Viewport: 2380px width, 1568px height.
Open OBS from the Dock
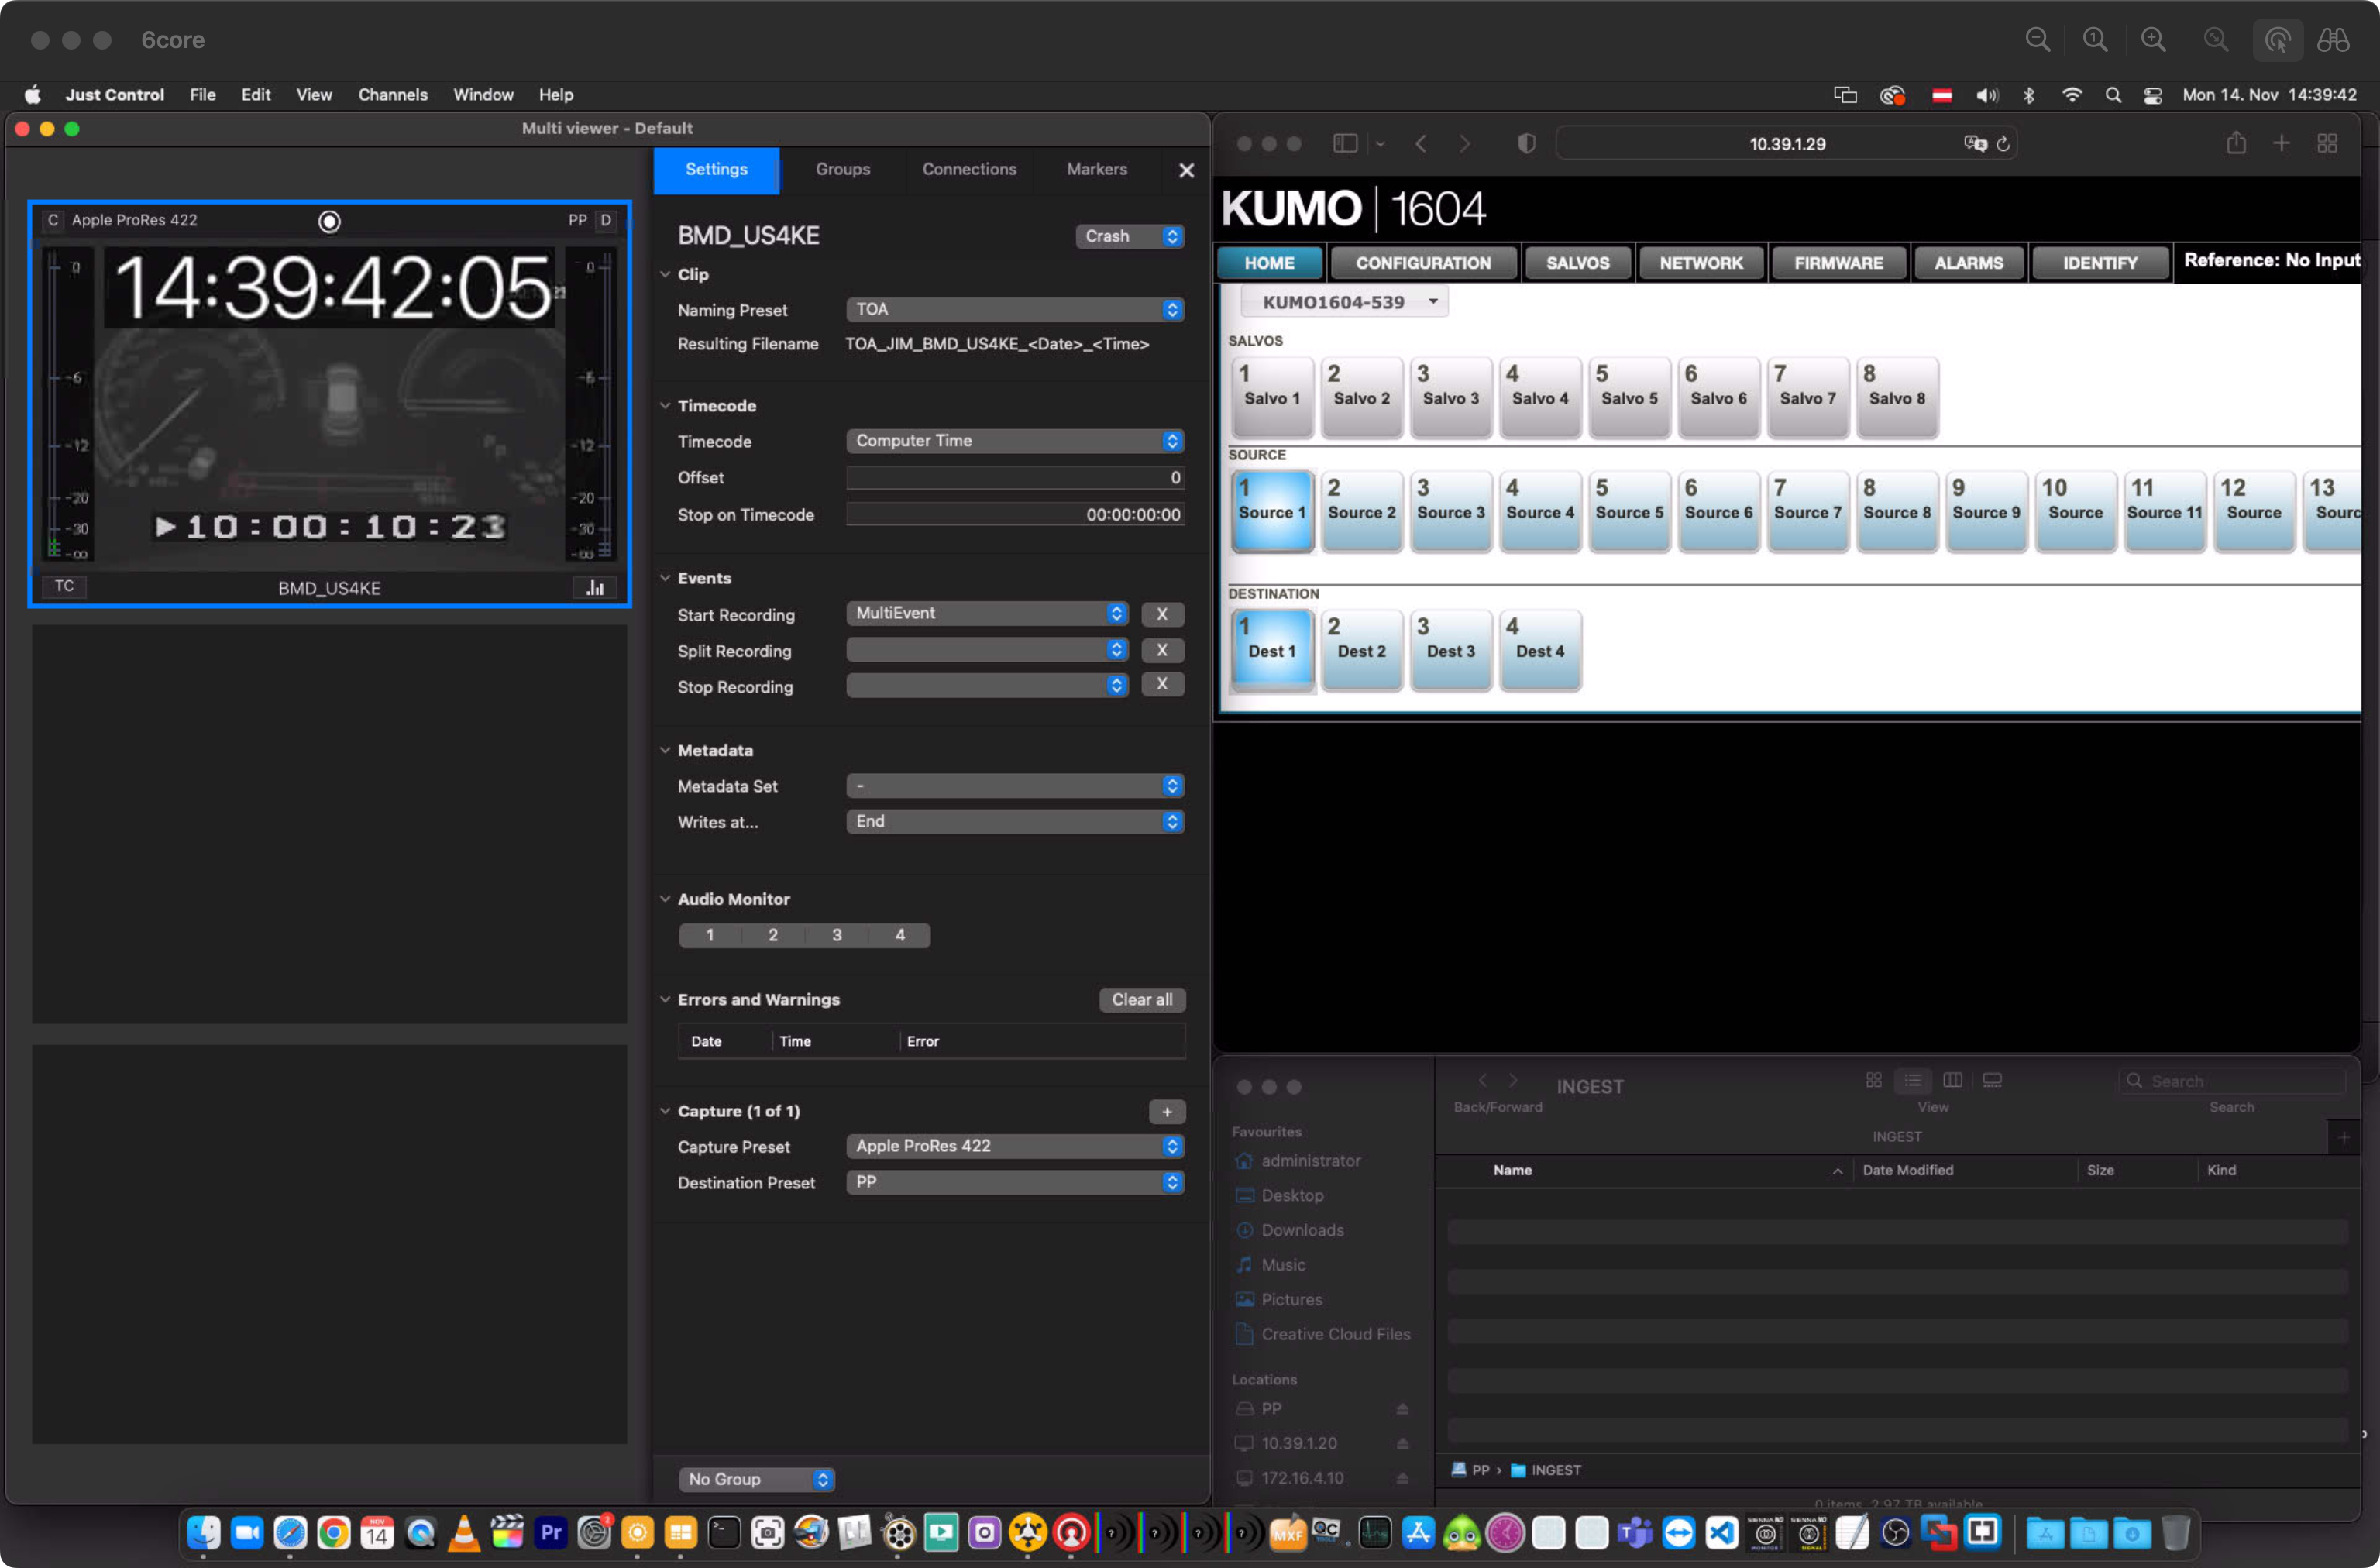[1896, 1532]
